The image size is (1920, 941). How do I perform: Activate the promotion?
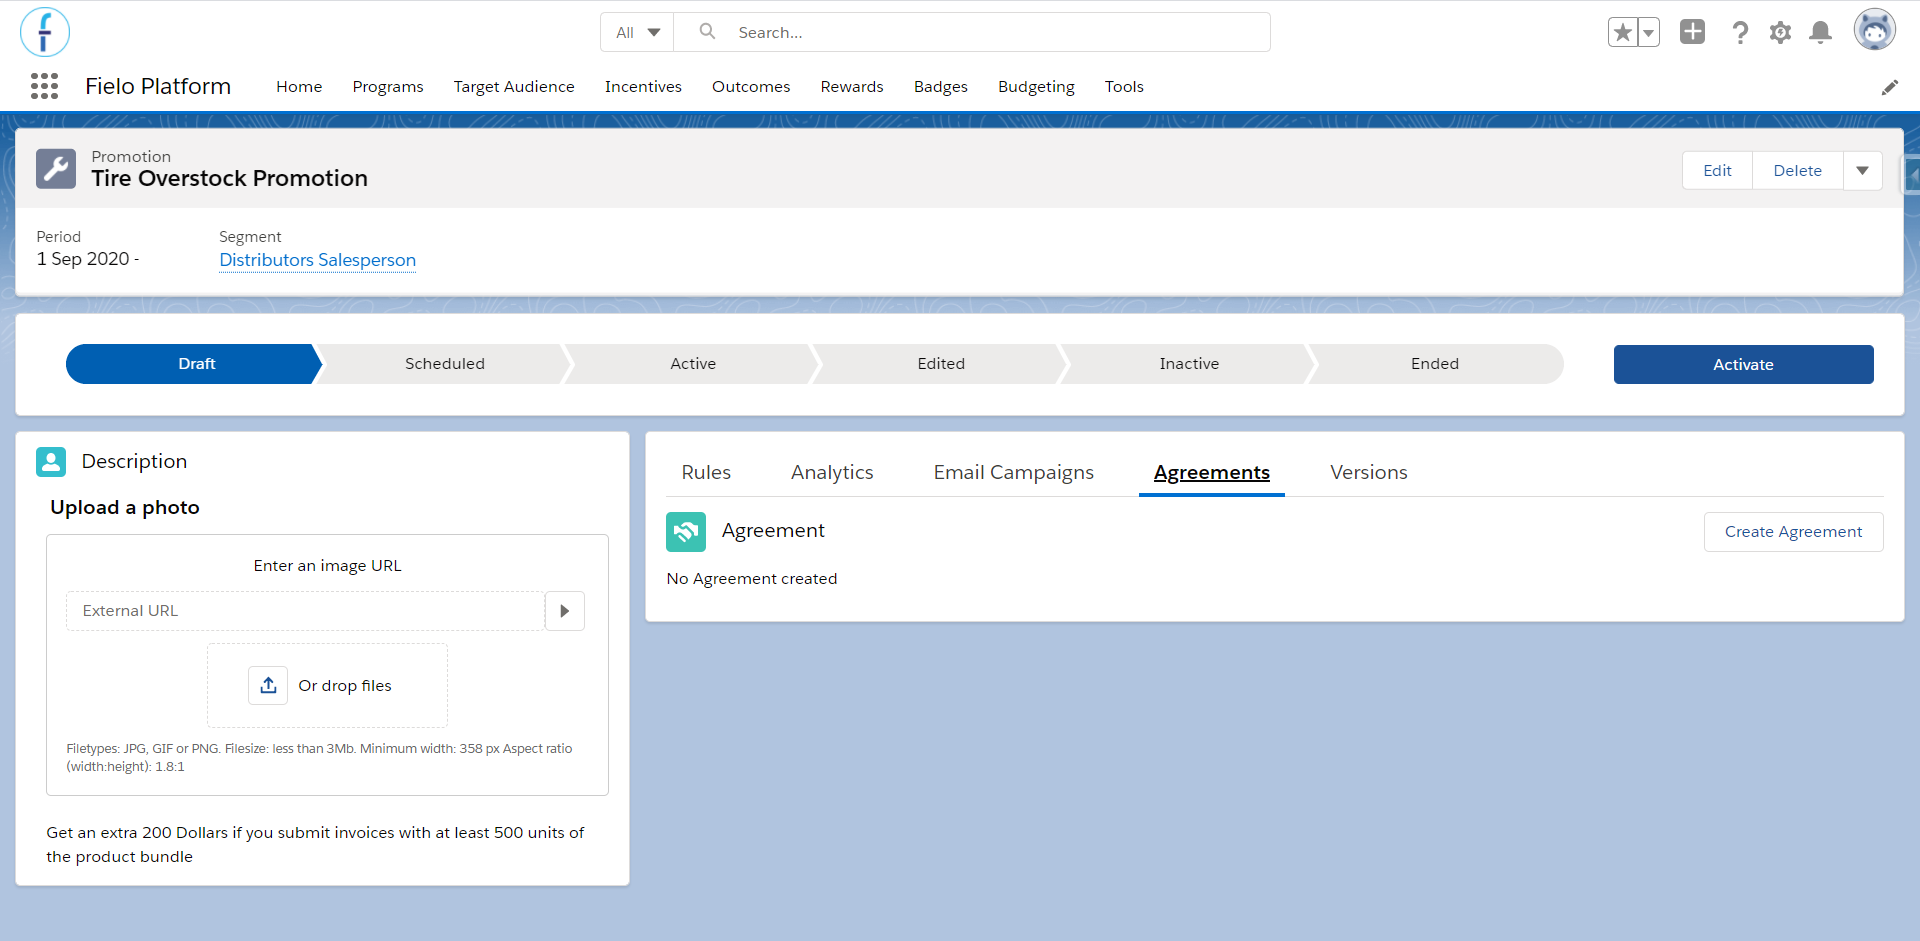(x=1743, y=365)
